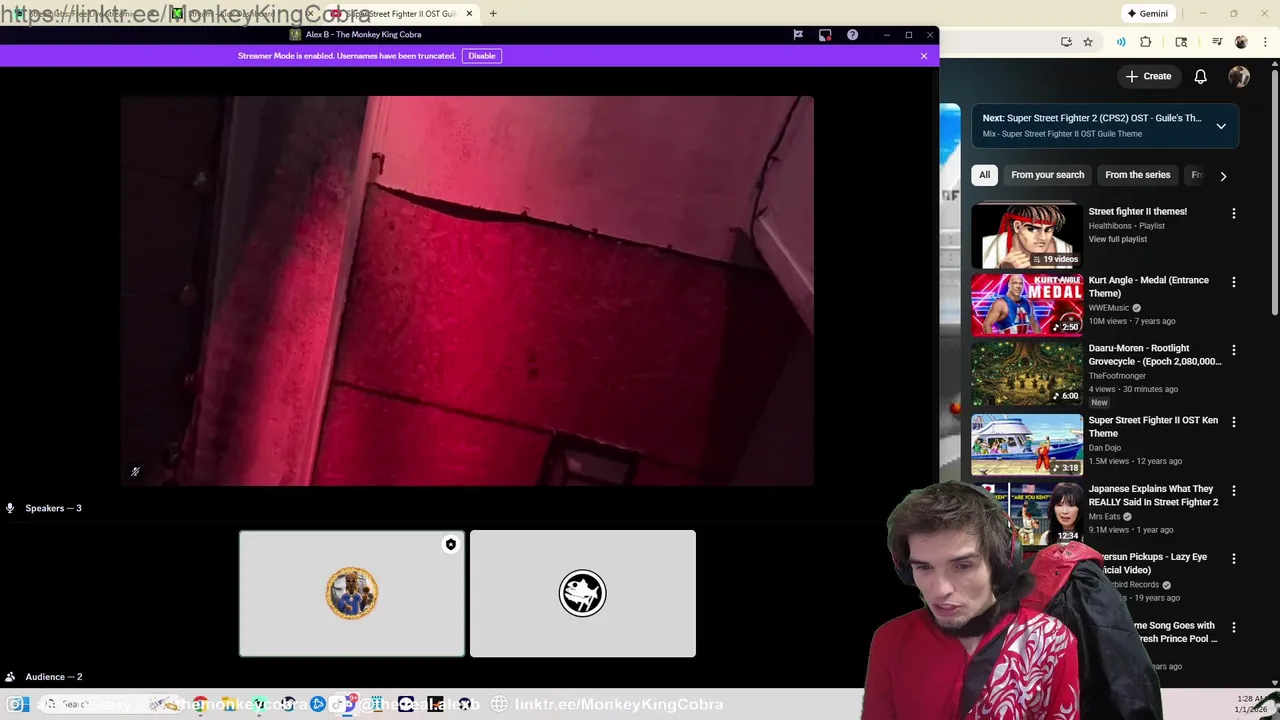Open Gemini in Chrome
This screenshot has height=720, width=1280.
pos(1147,14)
